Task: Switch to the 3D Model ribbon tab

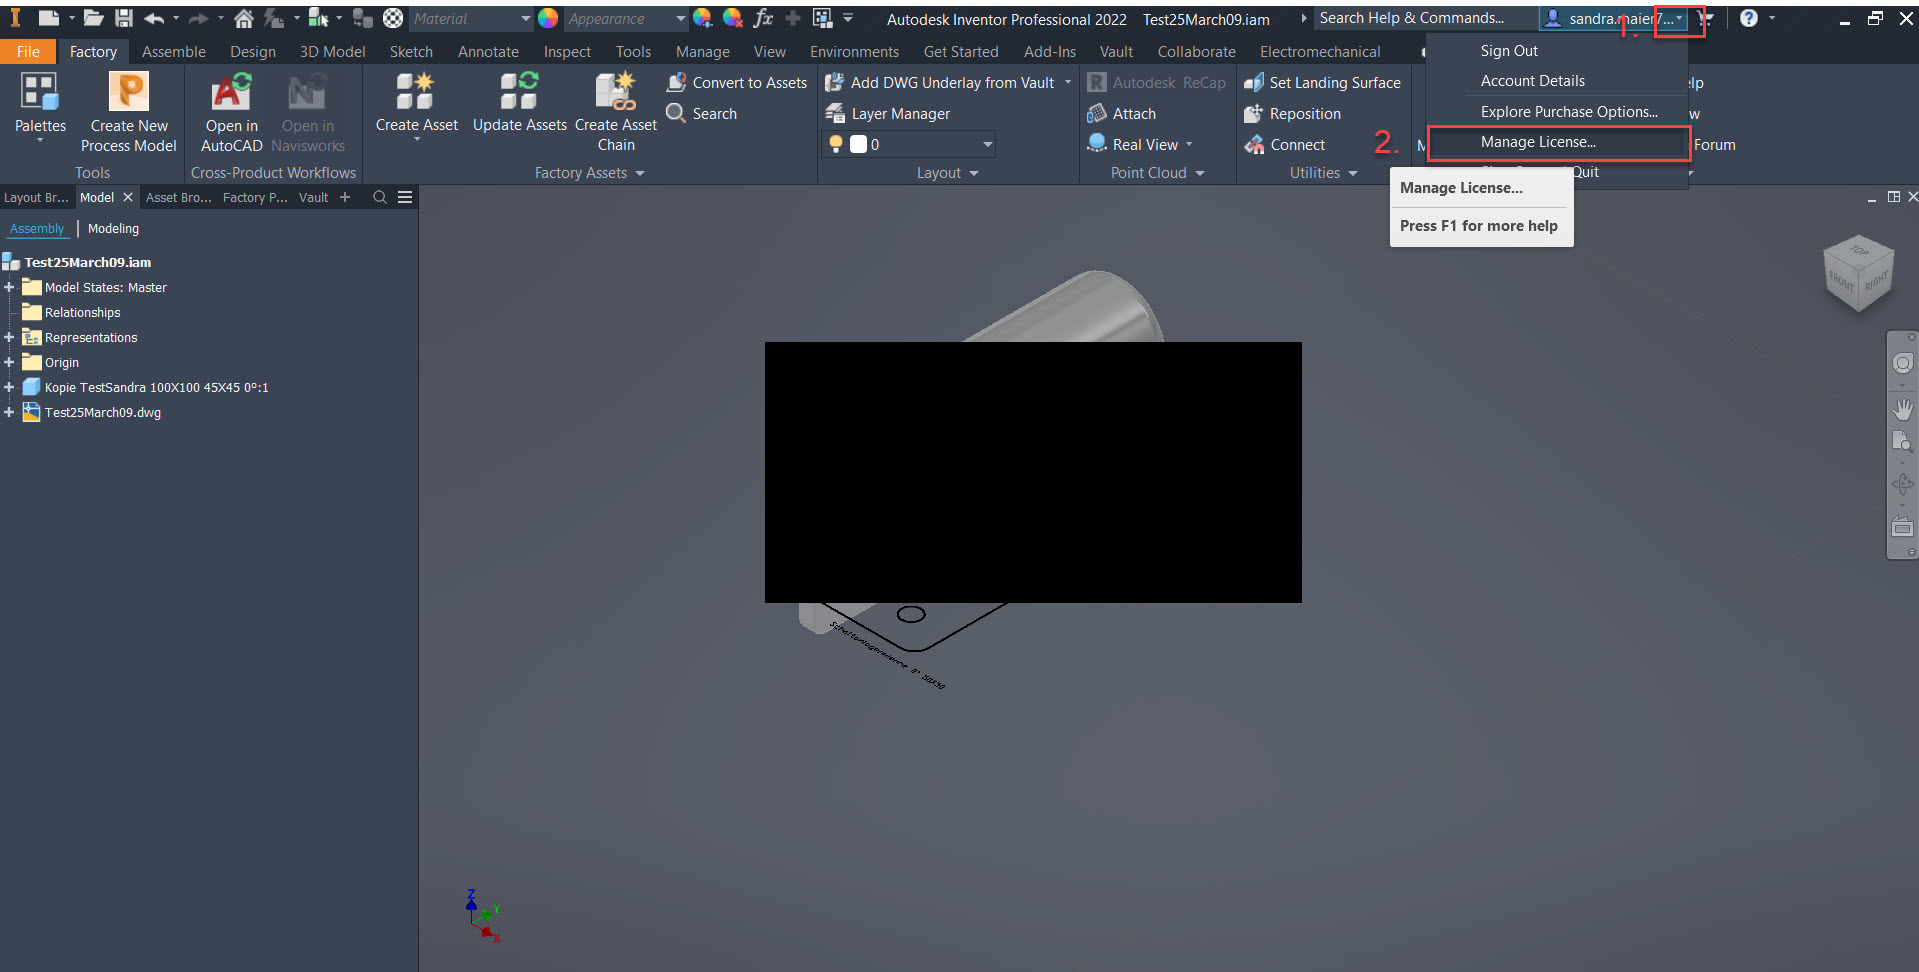Action: click(332, 51)
